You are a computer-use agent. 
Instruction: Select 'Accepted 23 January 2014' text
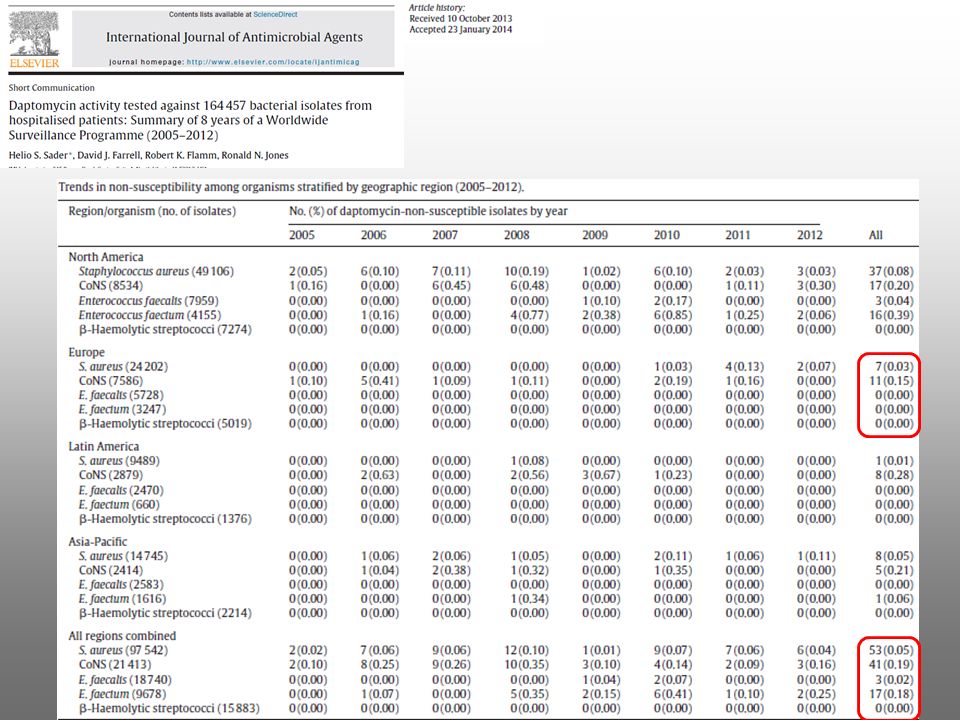click(460, 29)
